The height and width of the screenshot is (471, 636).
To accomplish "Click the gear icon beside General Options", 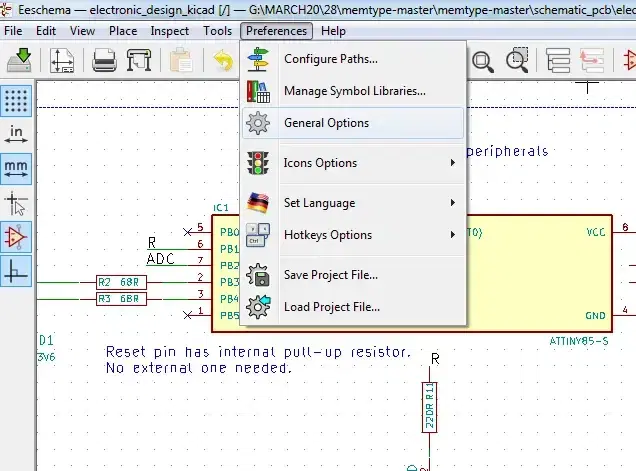I will tap(258, 123).
